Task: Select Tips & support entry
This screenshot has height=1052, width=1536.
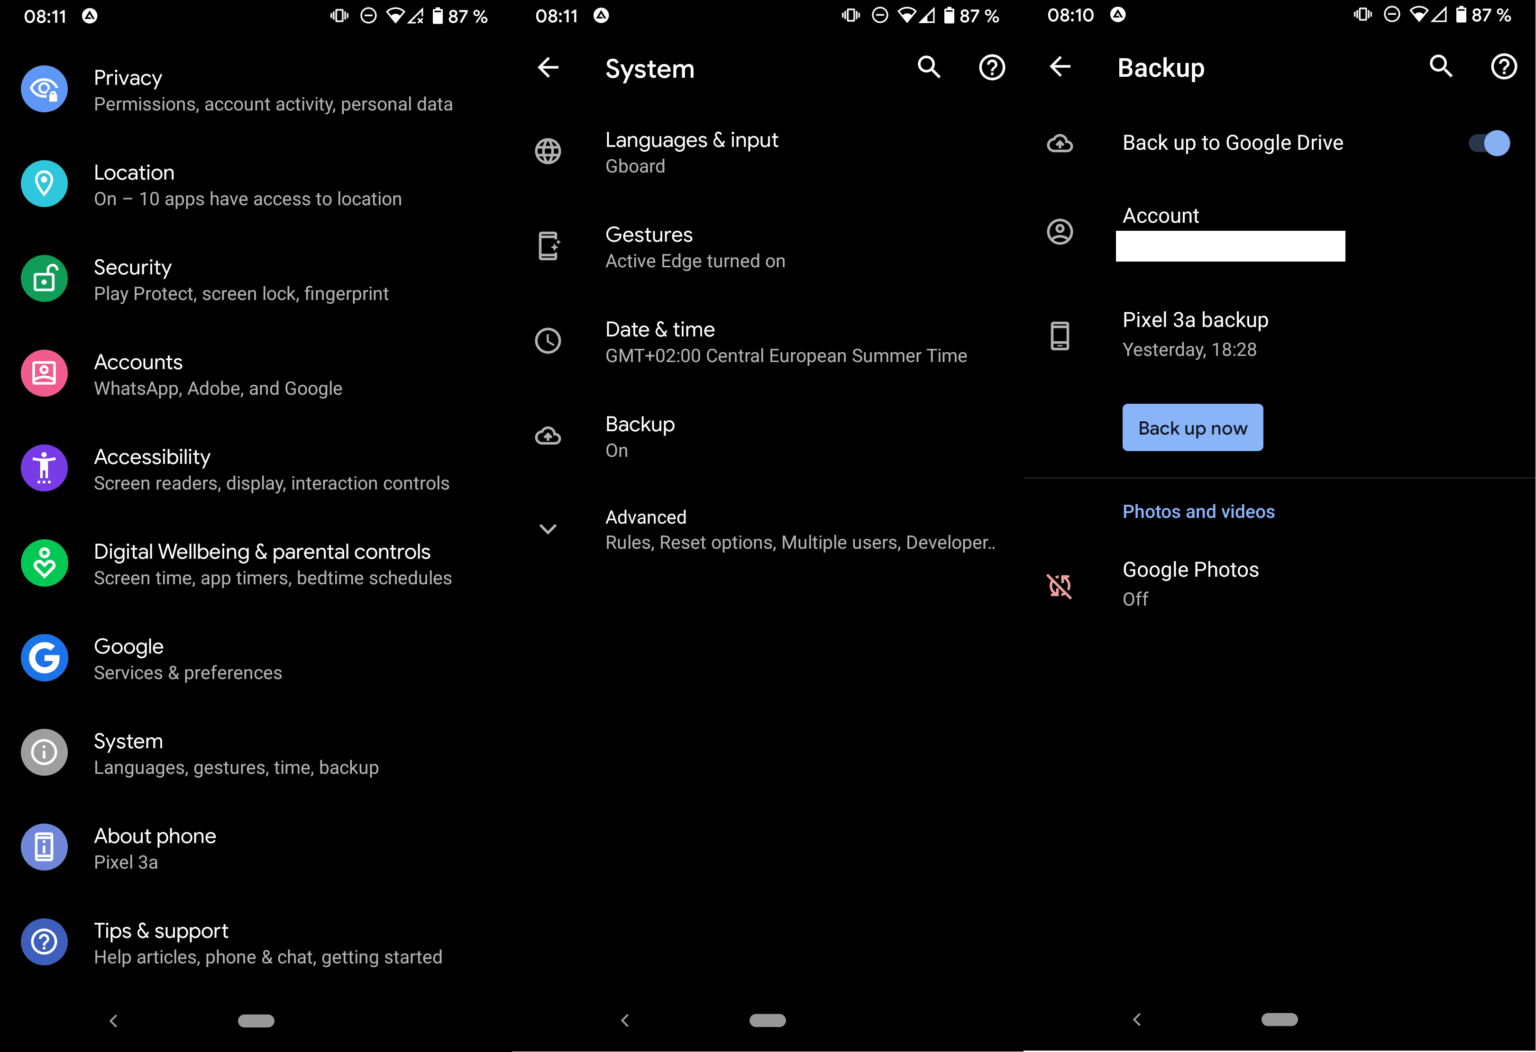Action: tap(161, 941)
